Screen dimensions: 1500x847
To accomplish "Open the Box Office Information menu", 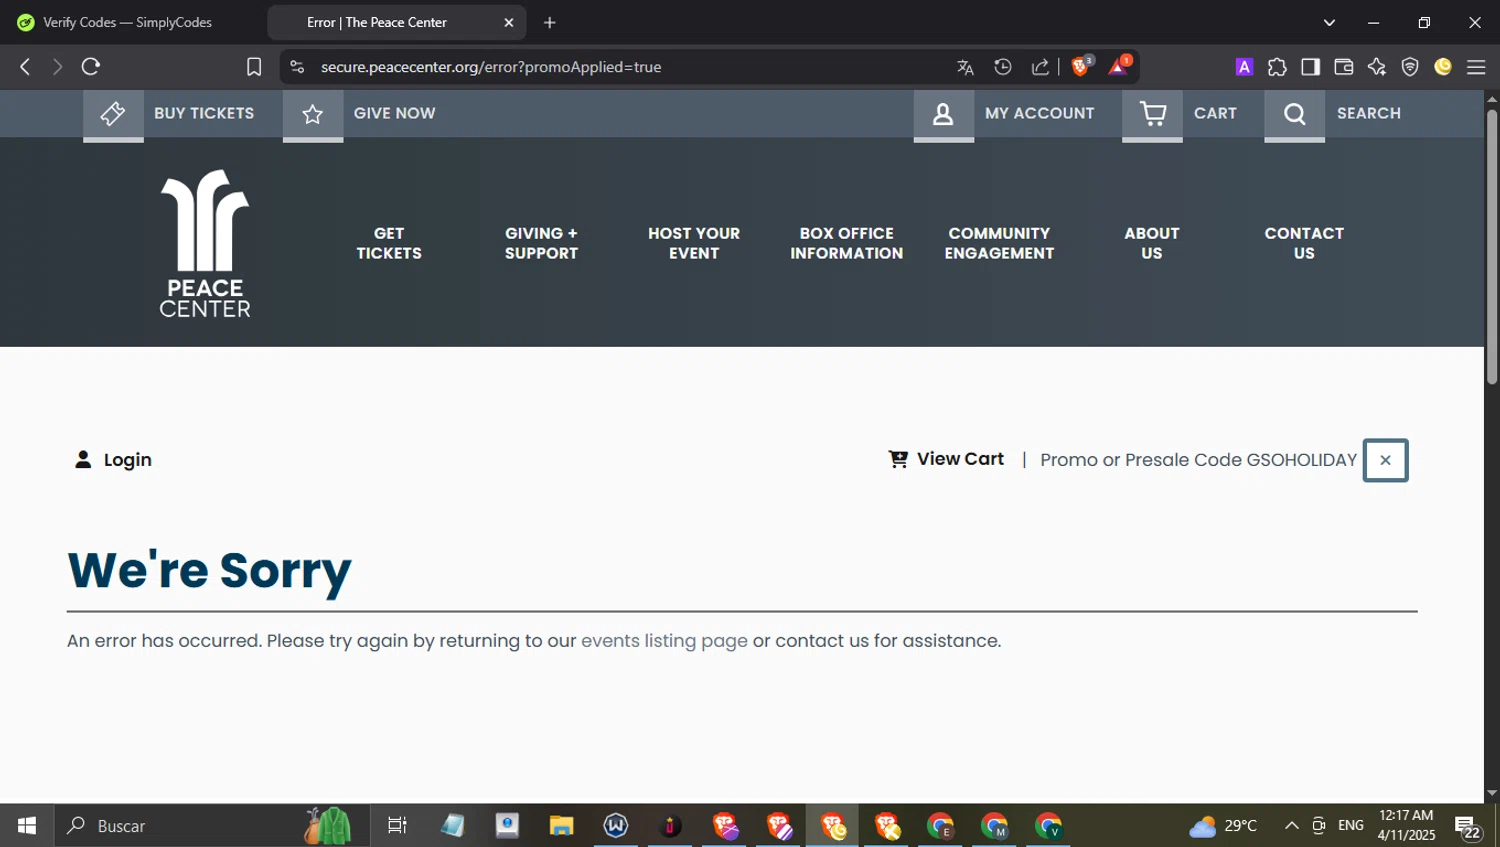I will 846,243.
